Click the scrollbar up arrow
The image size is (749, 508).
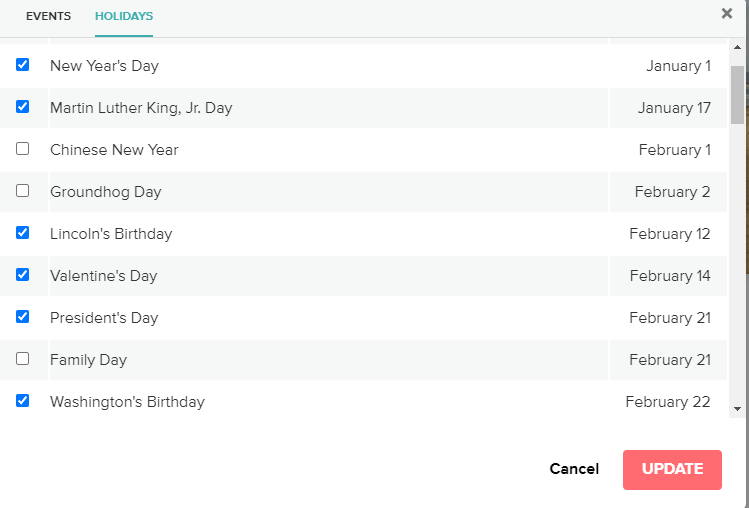(737, 47)
